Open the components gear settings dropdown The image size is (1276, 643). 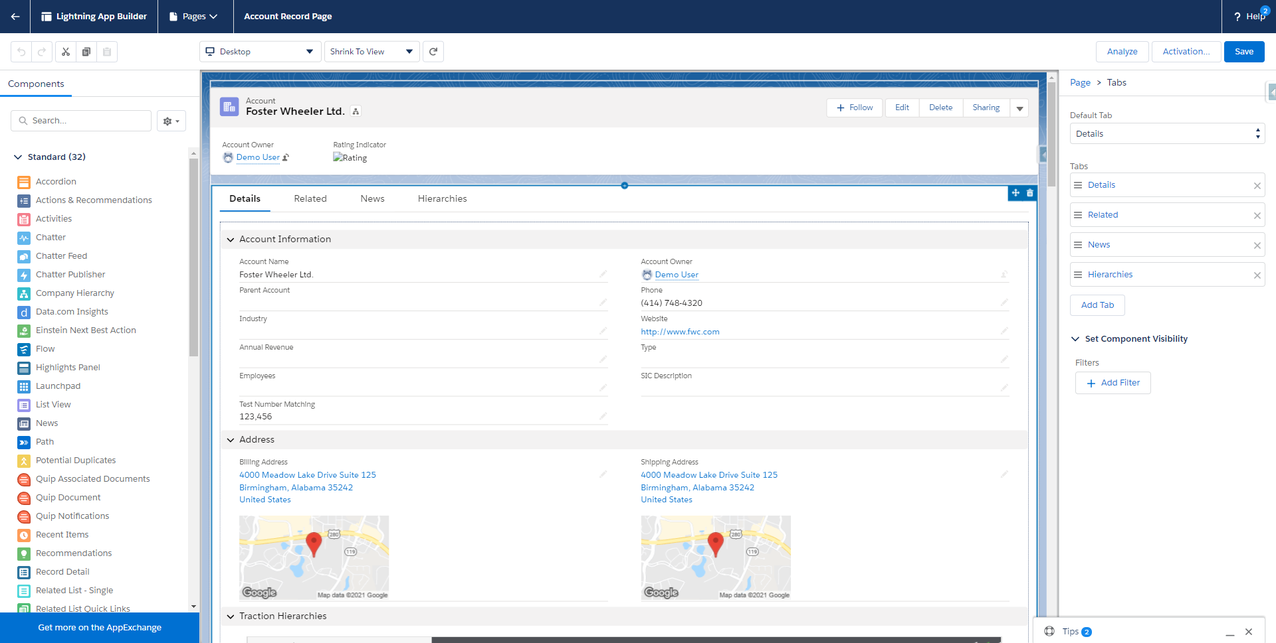[x=172, y=121]
